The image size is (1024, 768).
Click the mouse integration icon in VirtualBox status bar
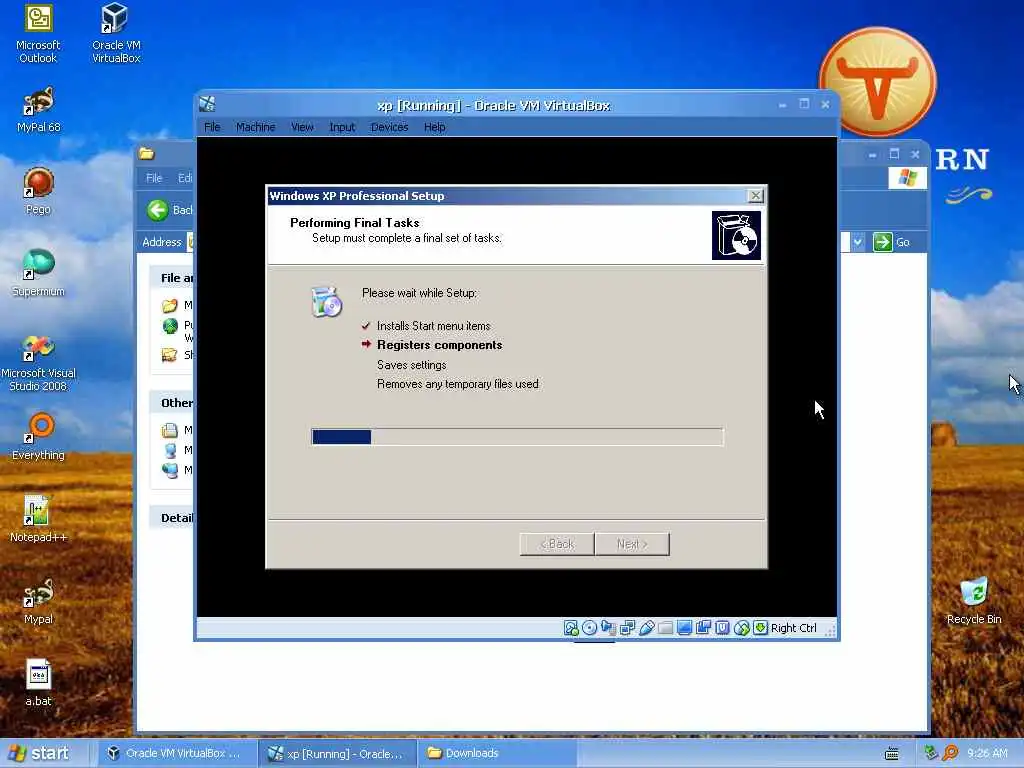point(741,628)
